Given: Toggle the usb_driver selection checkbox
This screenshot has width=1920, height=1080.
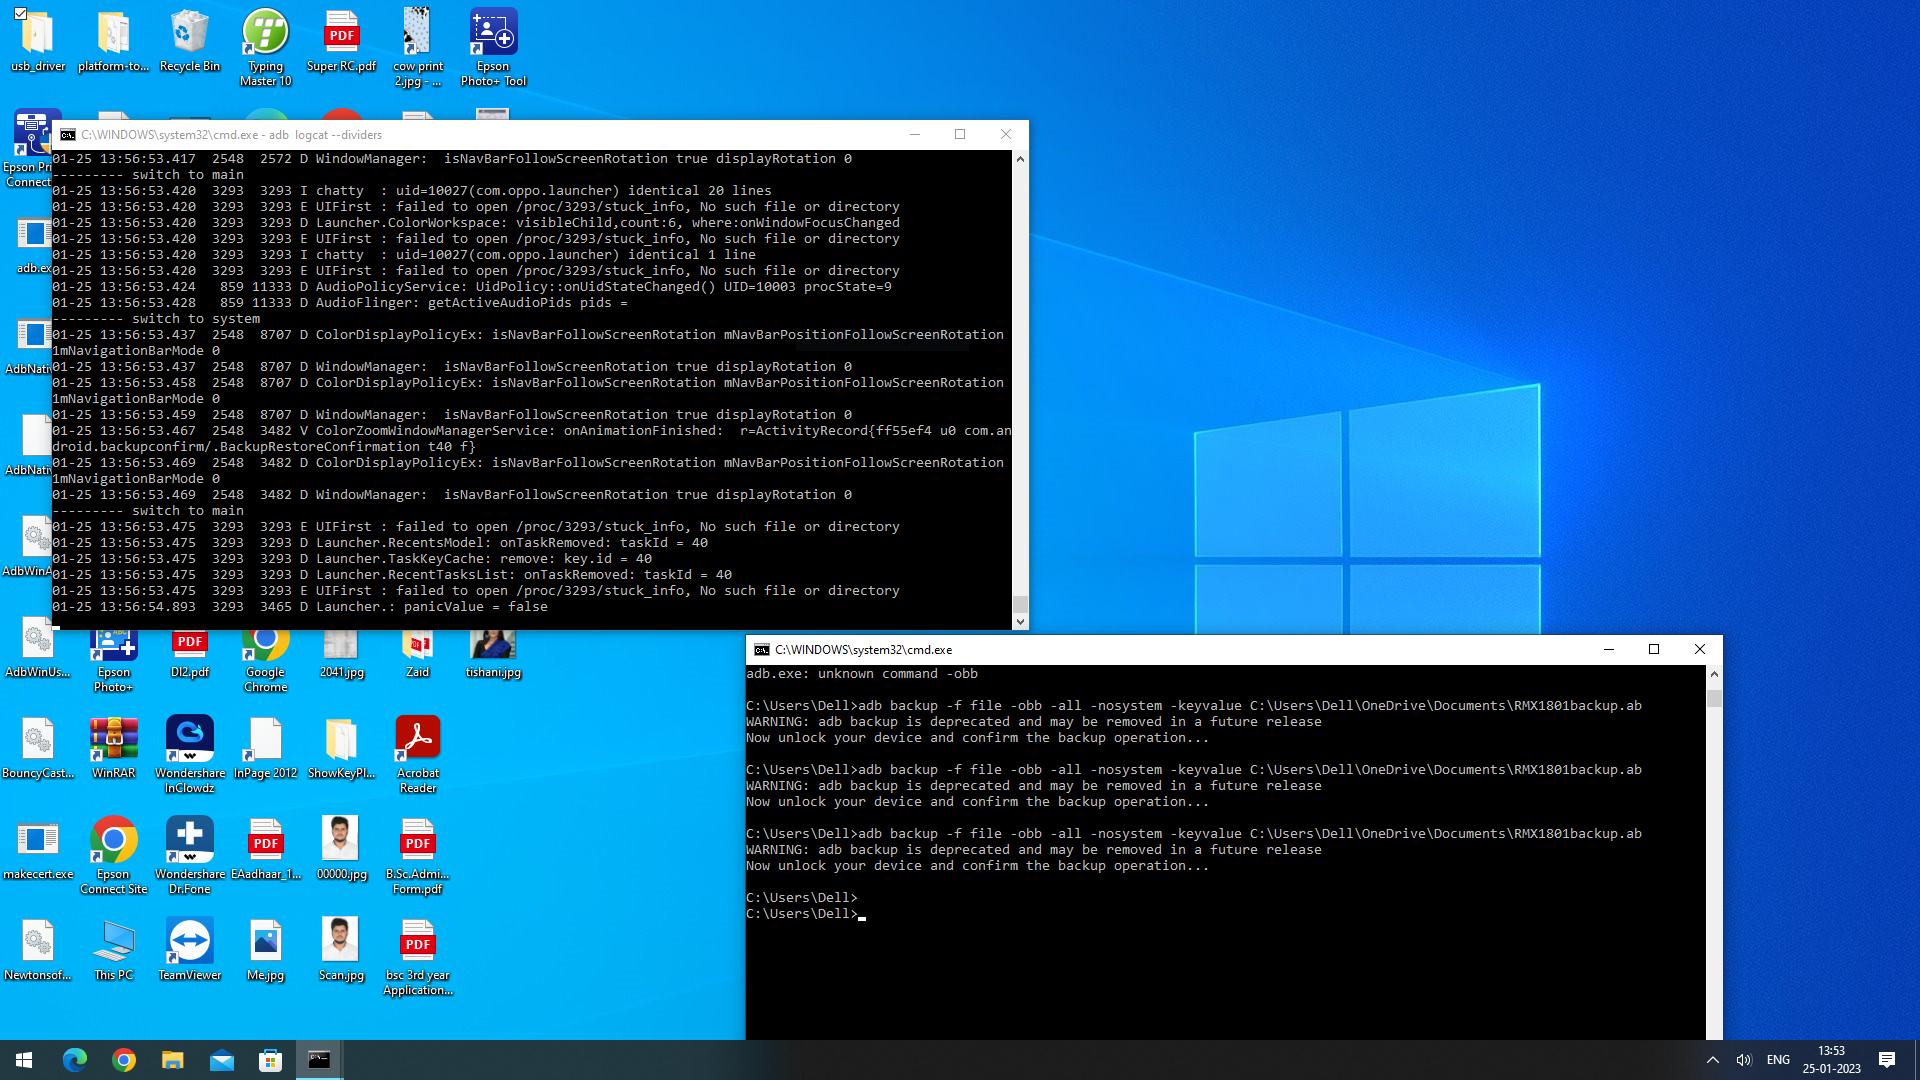Looking at the screenshot, I should pyautogui.click(x=20, y=13).
